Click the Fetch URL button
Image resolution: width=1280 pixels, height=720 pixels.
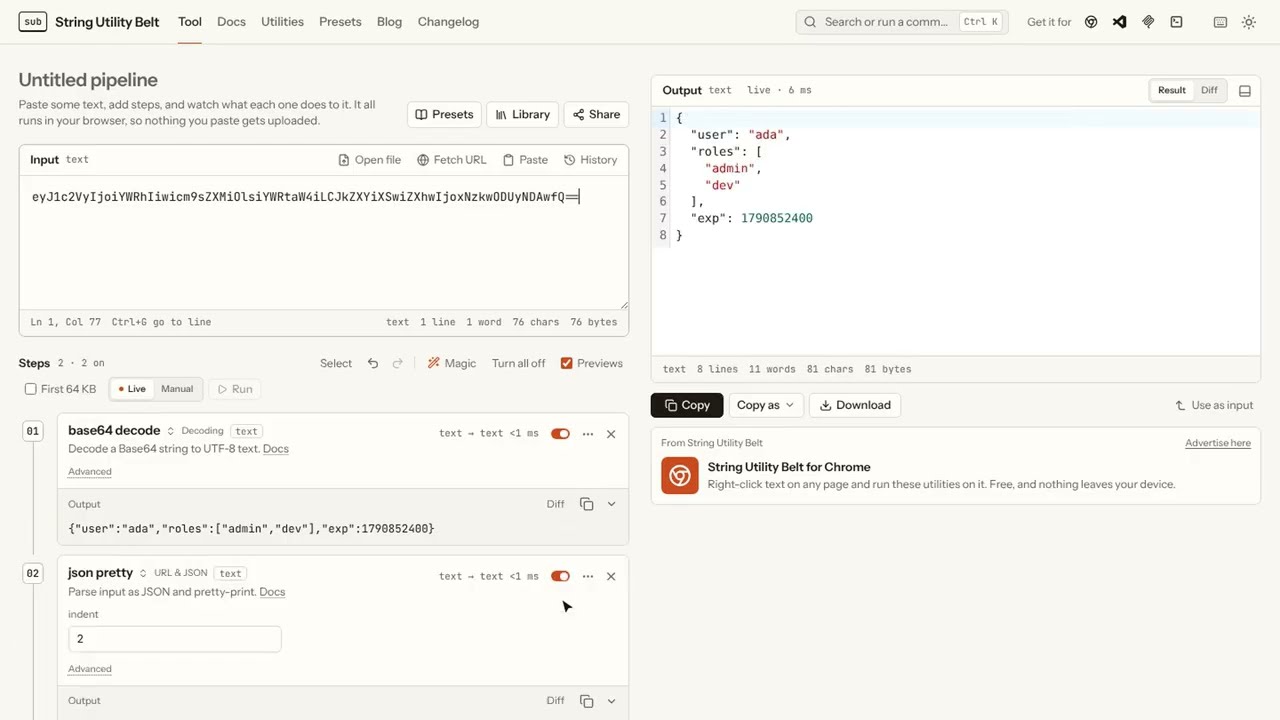click(452, 160)
